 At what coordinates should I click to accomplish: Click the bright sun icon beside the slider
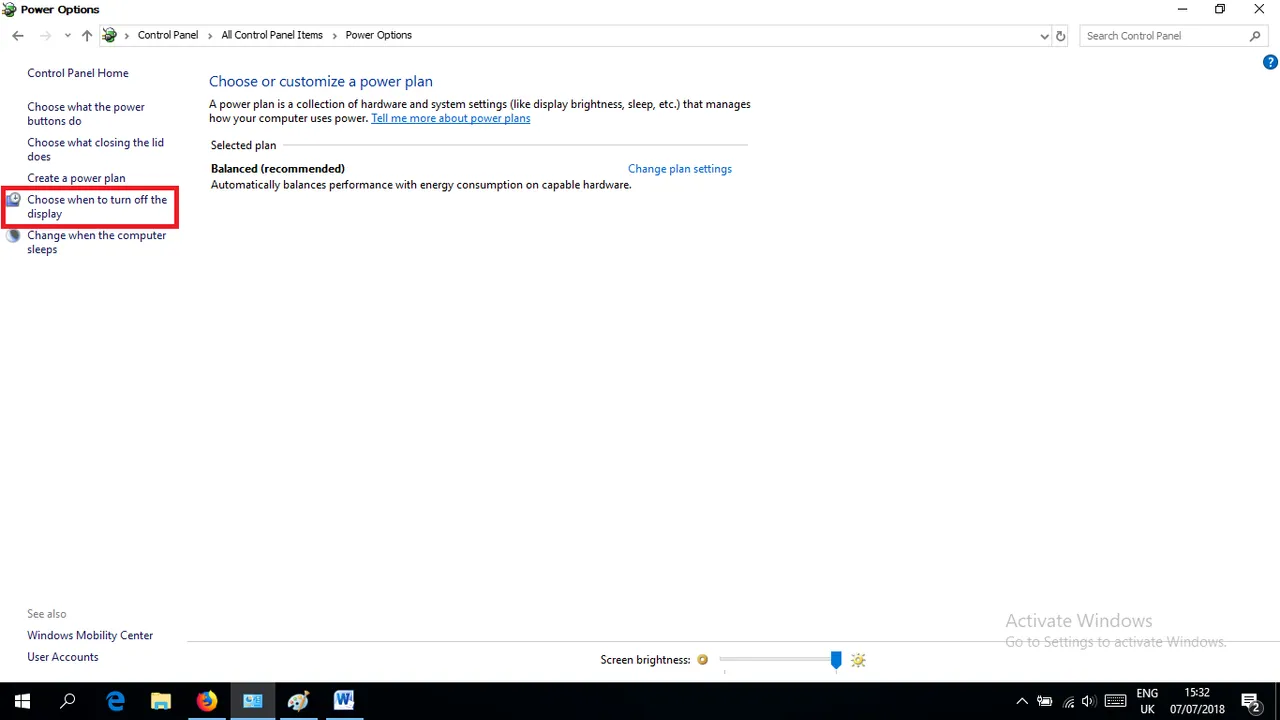pos(858,660)
